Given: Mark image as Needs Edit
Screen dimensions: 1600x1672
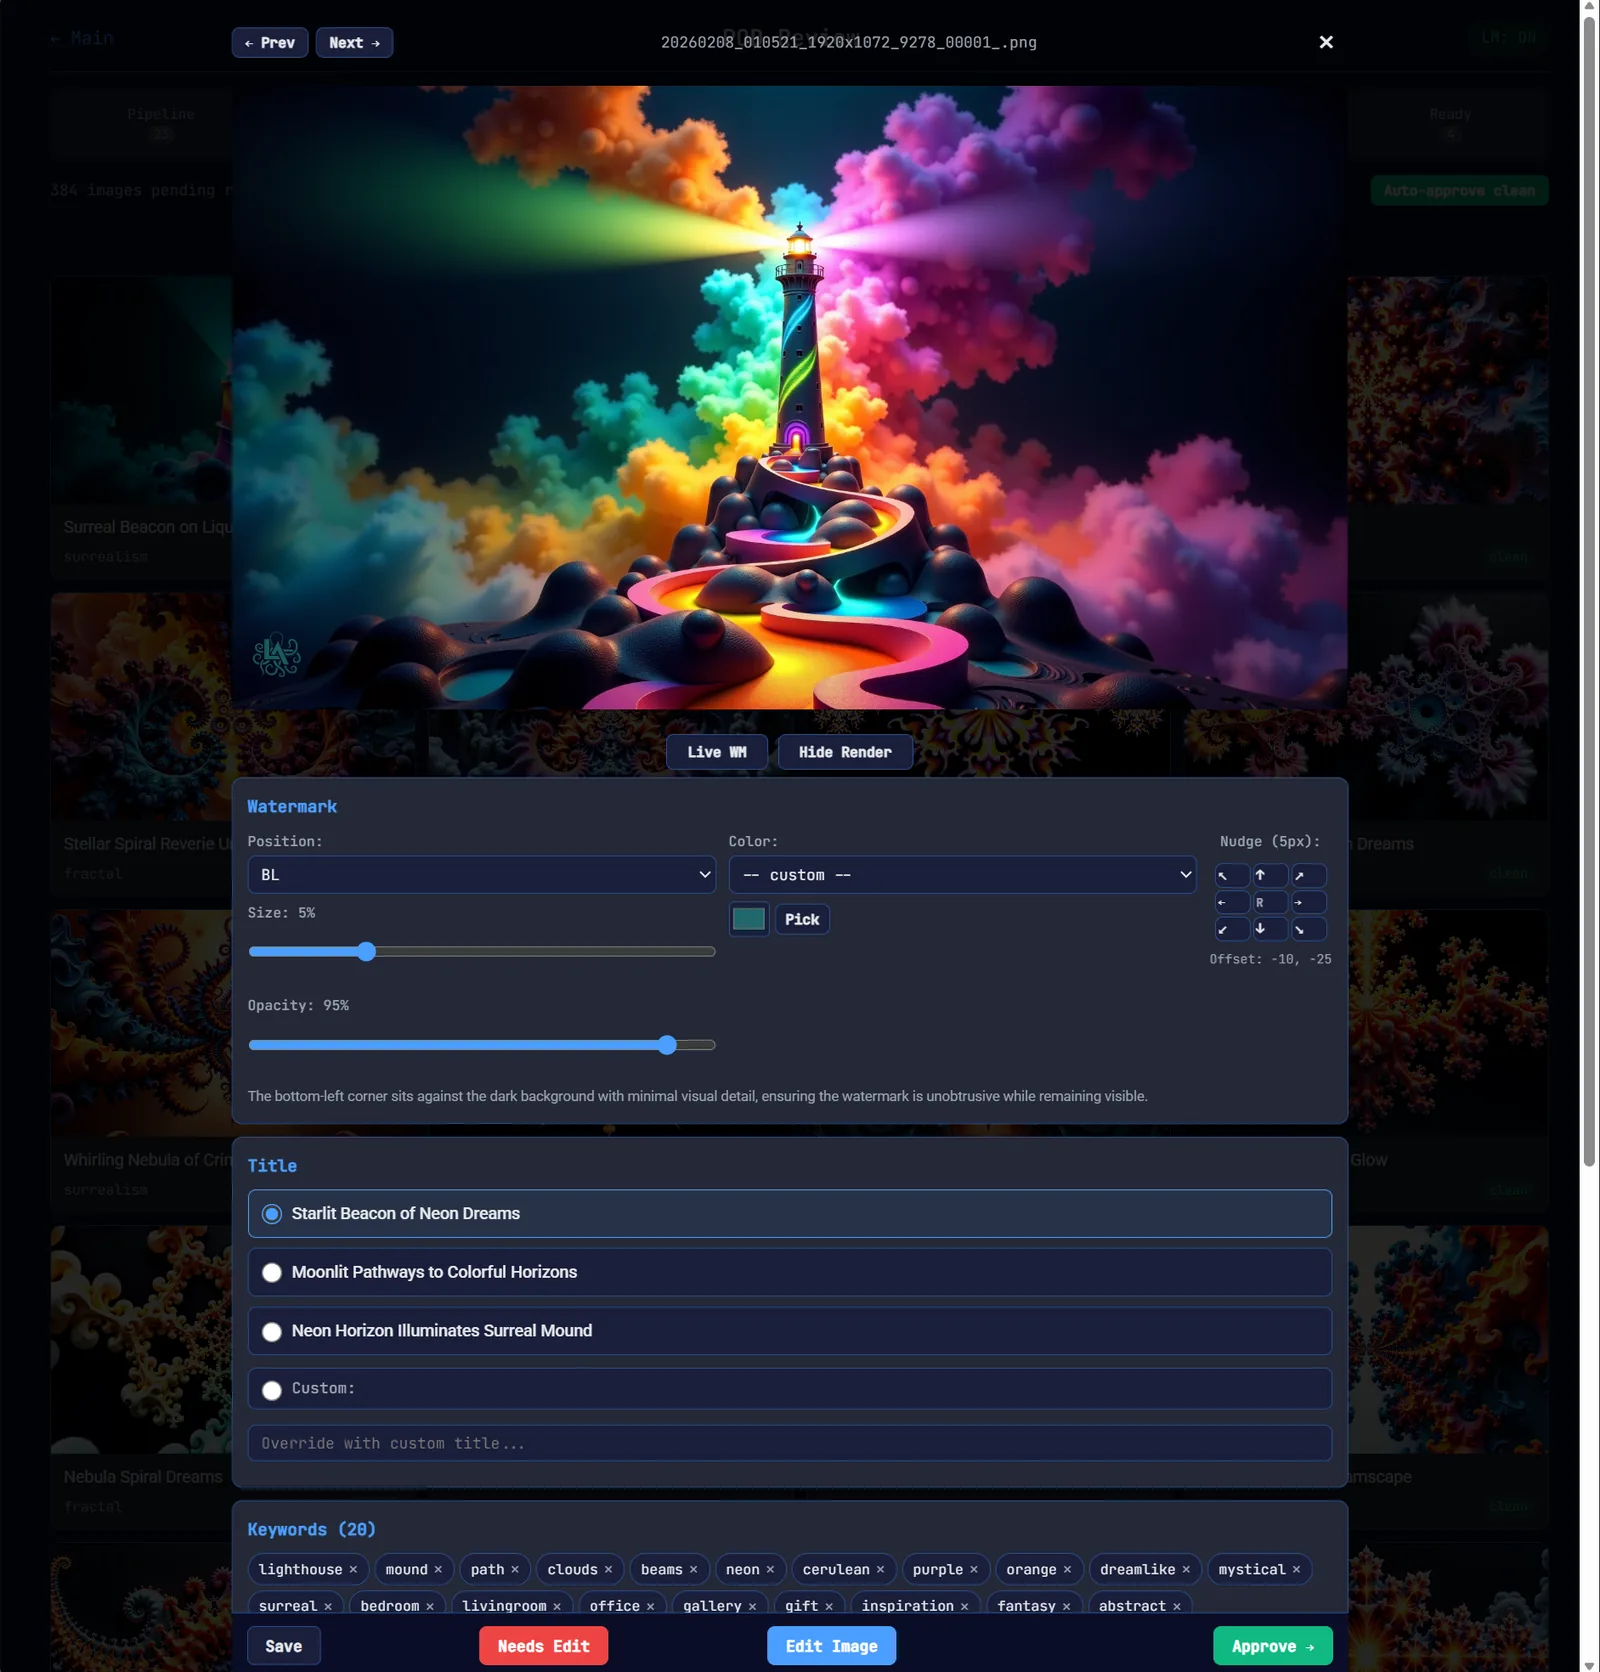Looking at the screenshot, I should pos(543,1646).
